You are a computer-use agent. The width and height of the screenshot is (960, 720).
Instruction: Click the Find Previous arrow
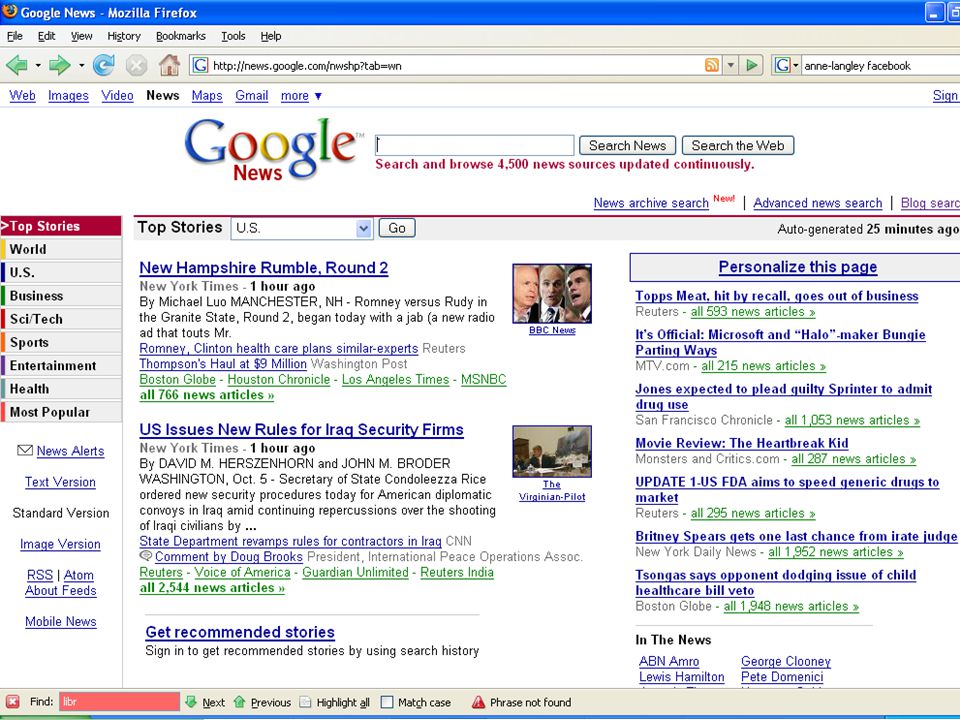pos(239,702)
